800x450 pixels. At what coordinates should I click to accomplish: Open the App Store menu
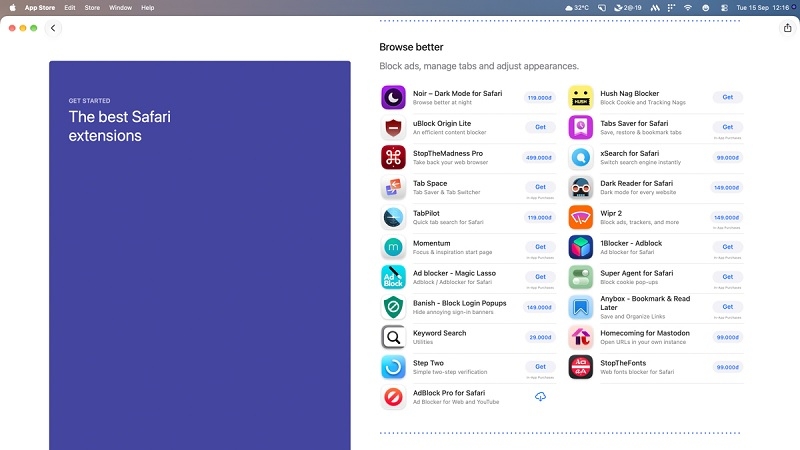pyautogui.click(x=40, y=8)
